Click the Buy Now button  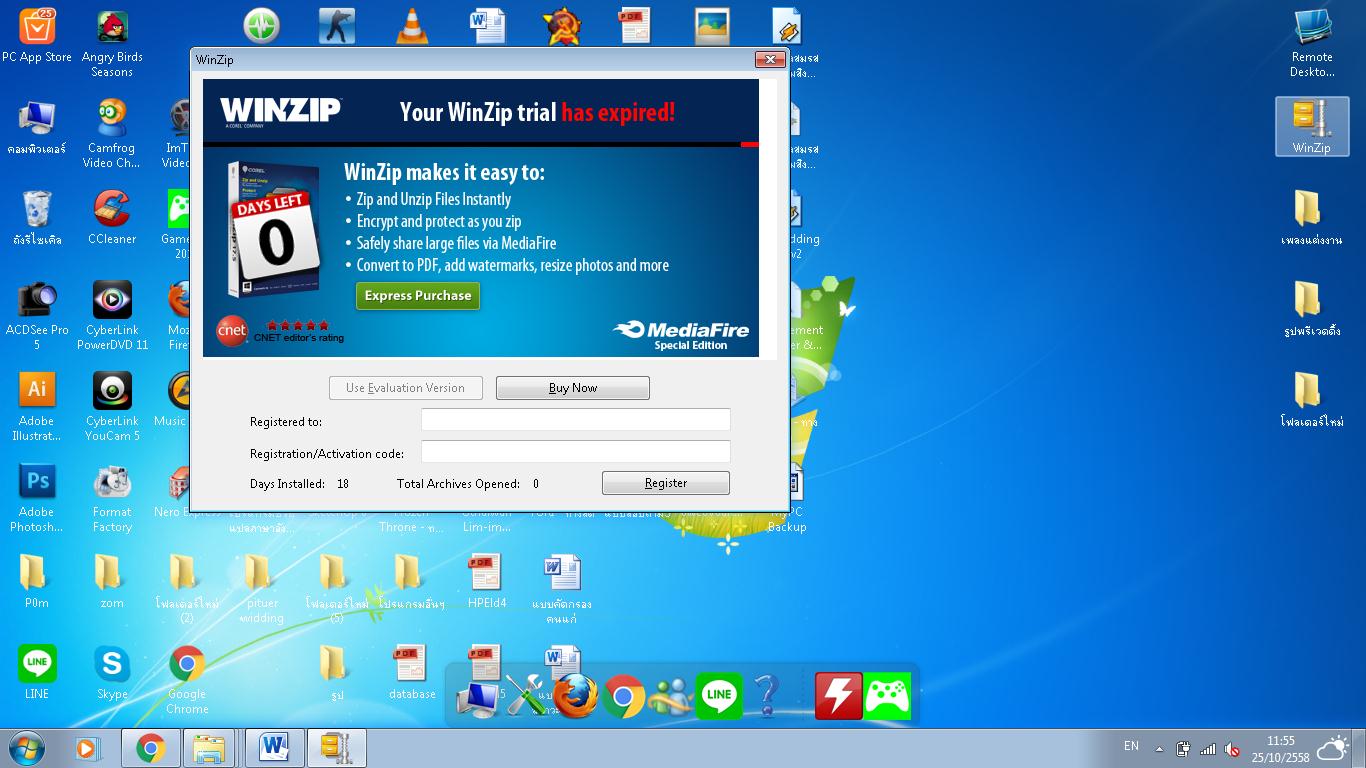(573, 388)
